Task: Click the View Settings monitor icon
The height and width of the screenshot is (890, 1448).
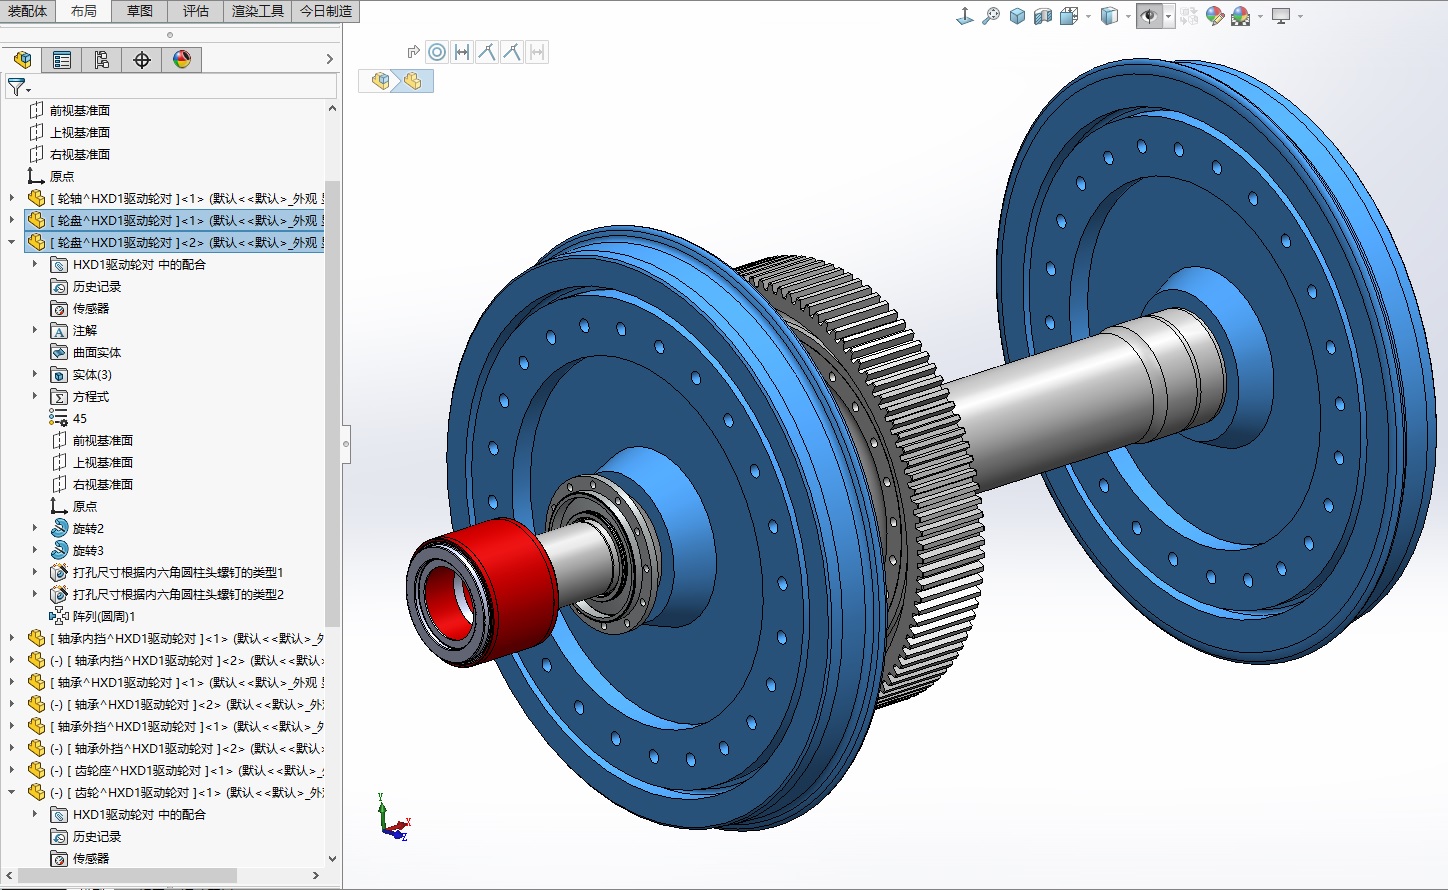Action: pyautogui.click(x=1281, y=16)
